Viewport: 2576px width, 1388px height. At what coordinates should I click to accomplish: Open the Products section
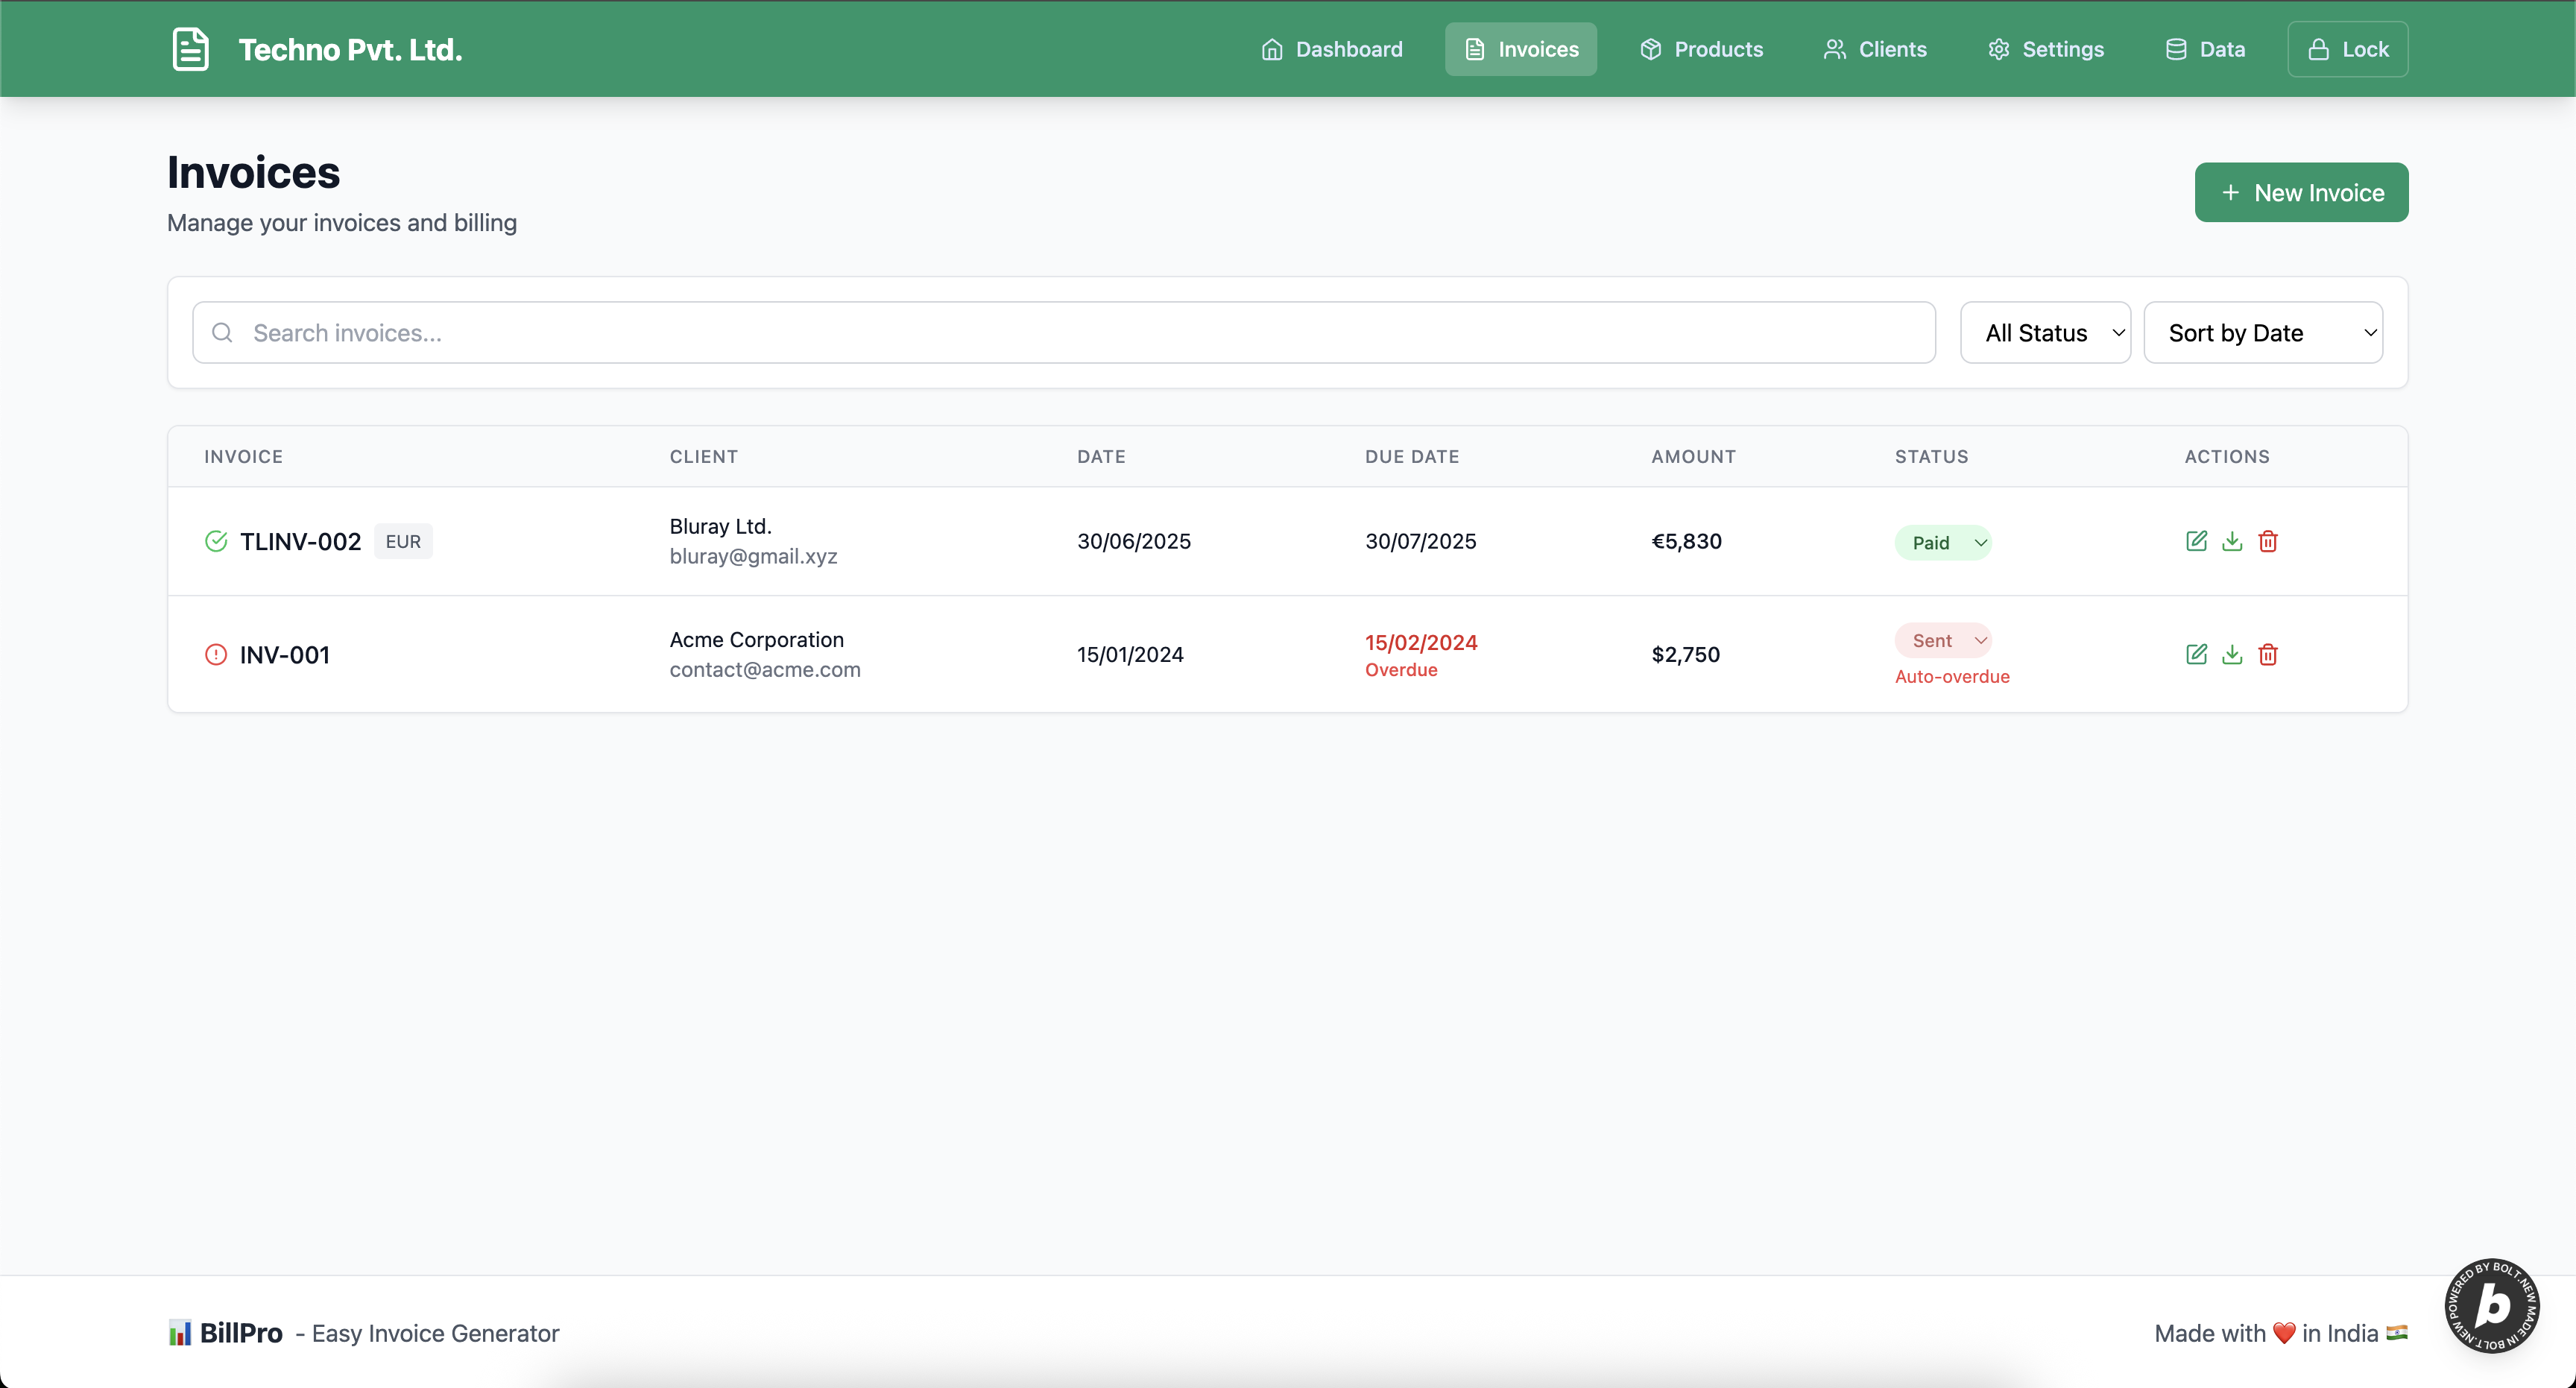pos(1702,49)
